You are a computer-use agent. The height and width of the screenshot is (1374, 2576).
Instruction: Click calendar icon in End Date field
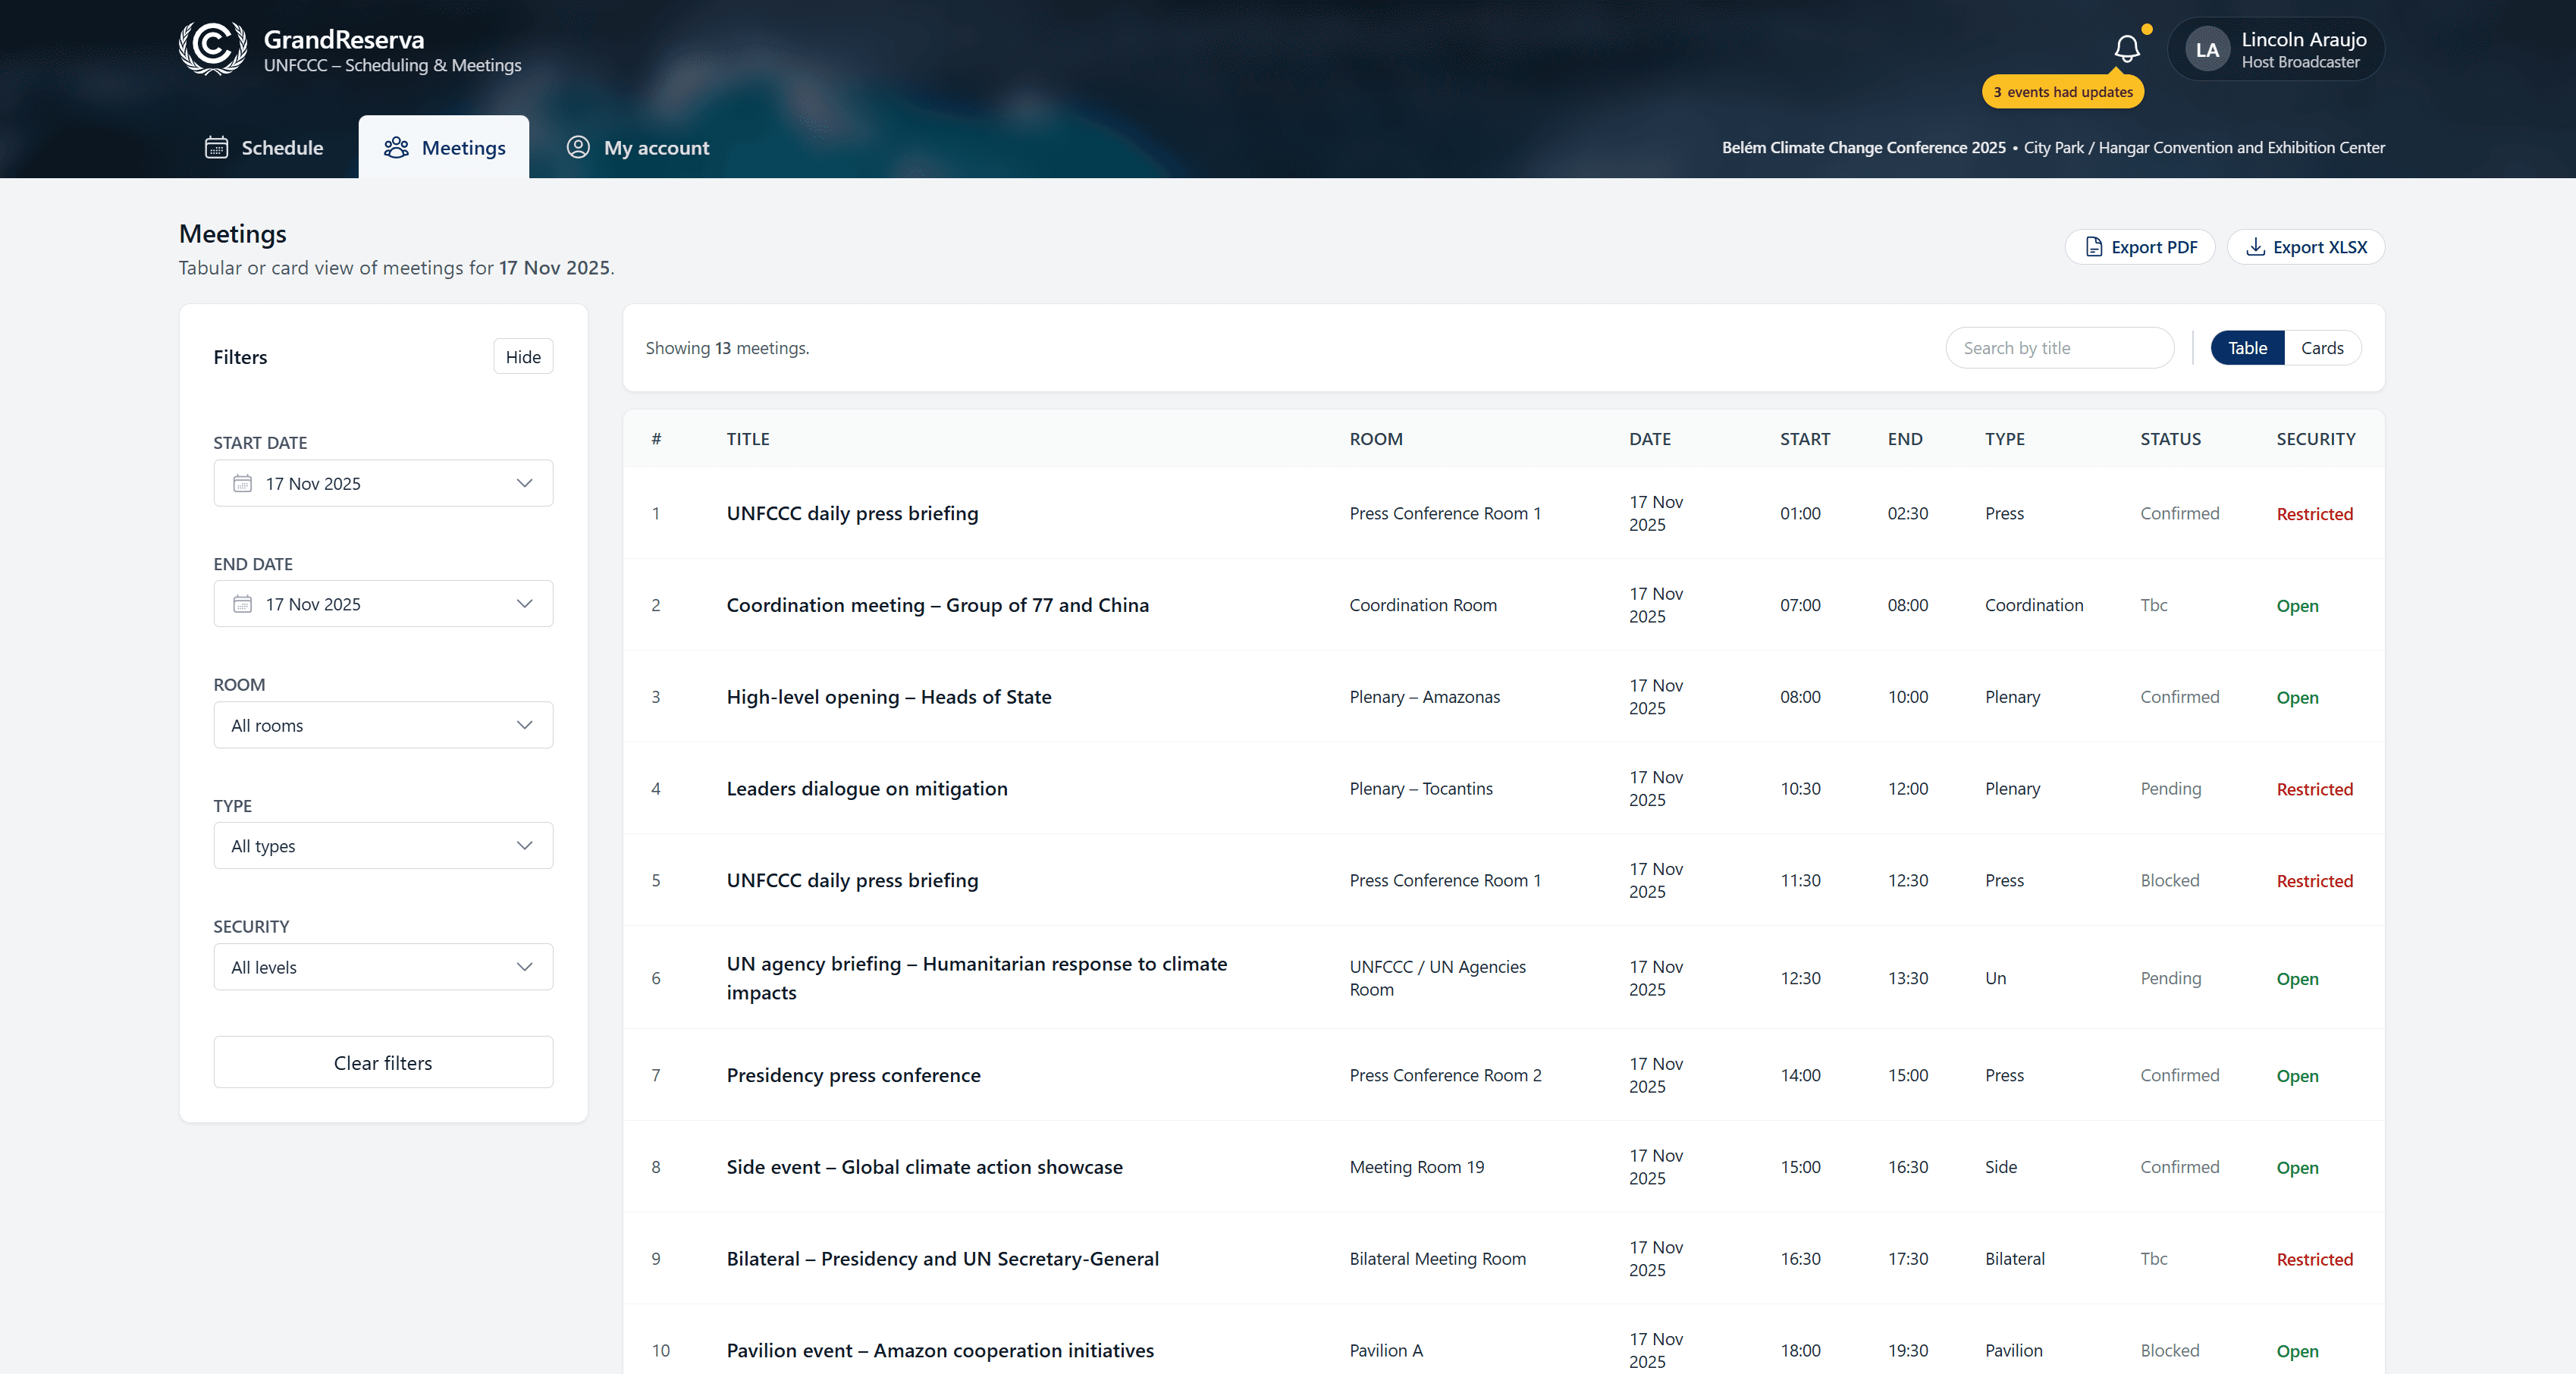tap(242, 604)
